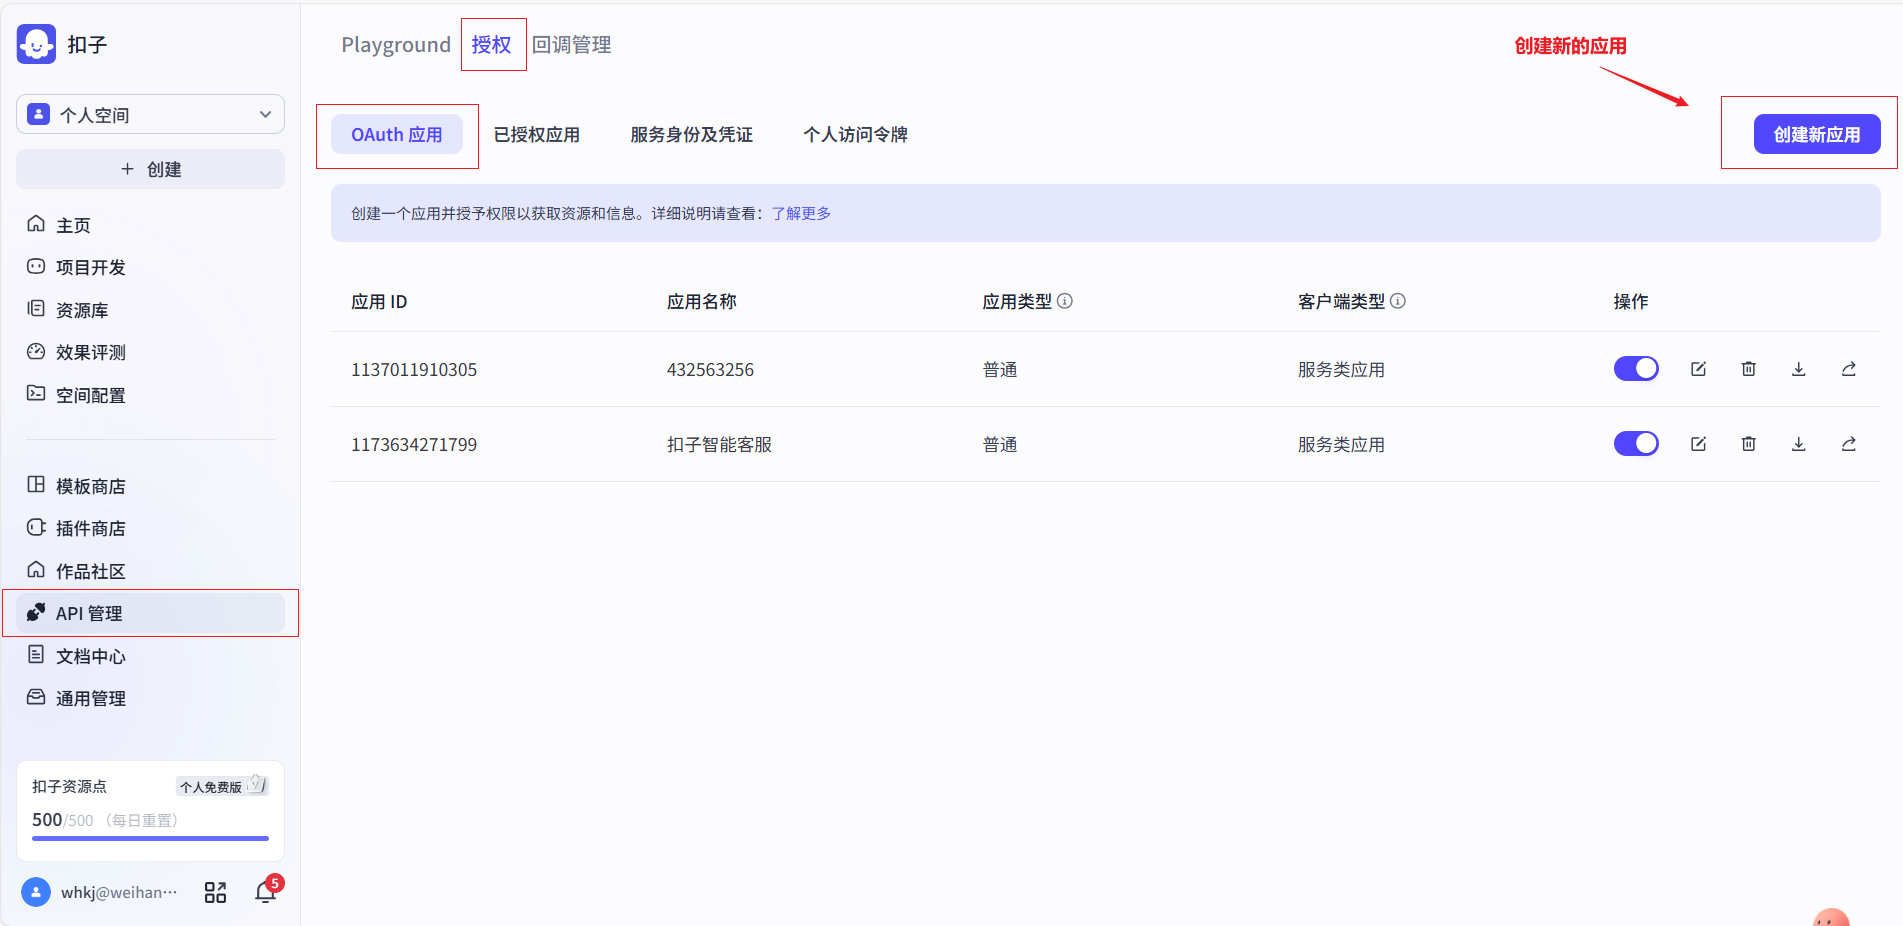The width and height of the screenshot is (1903, 926).
Task: Click the edit icon for app 432563256
Action: pyautogui.click(x=1698, y=369)
